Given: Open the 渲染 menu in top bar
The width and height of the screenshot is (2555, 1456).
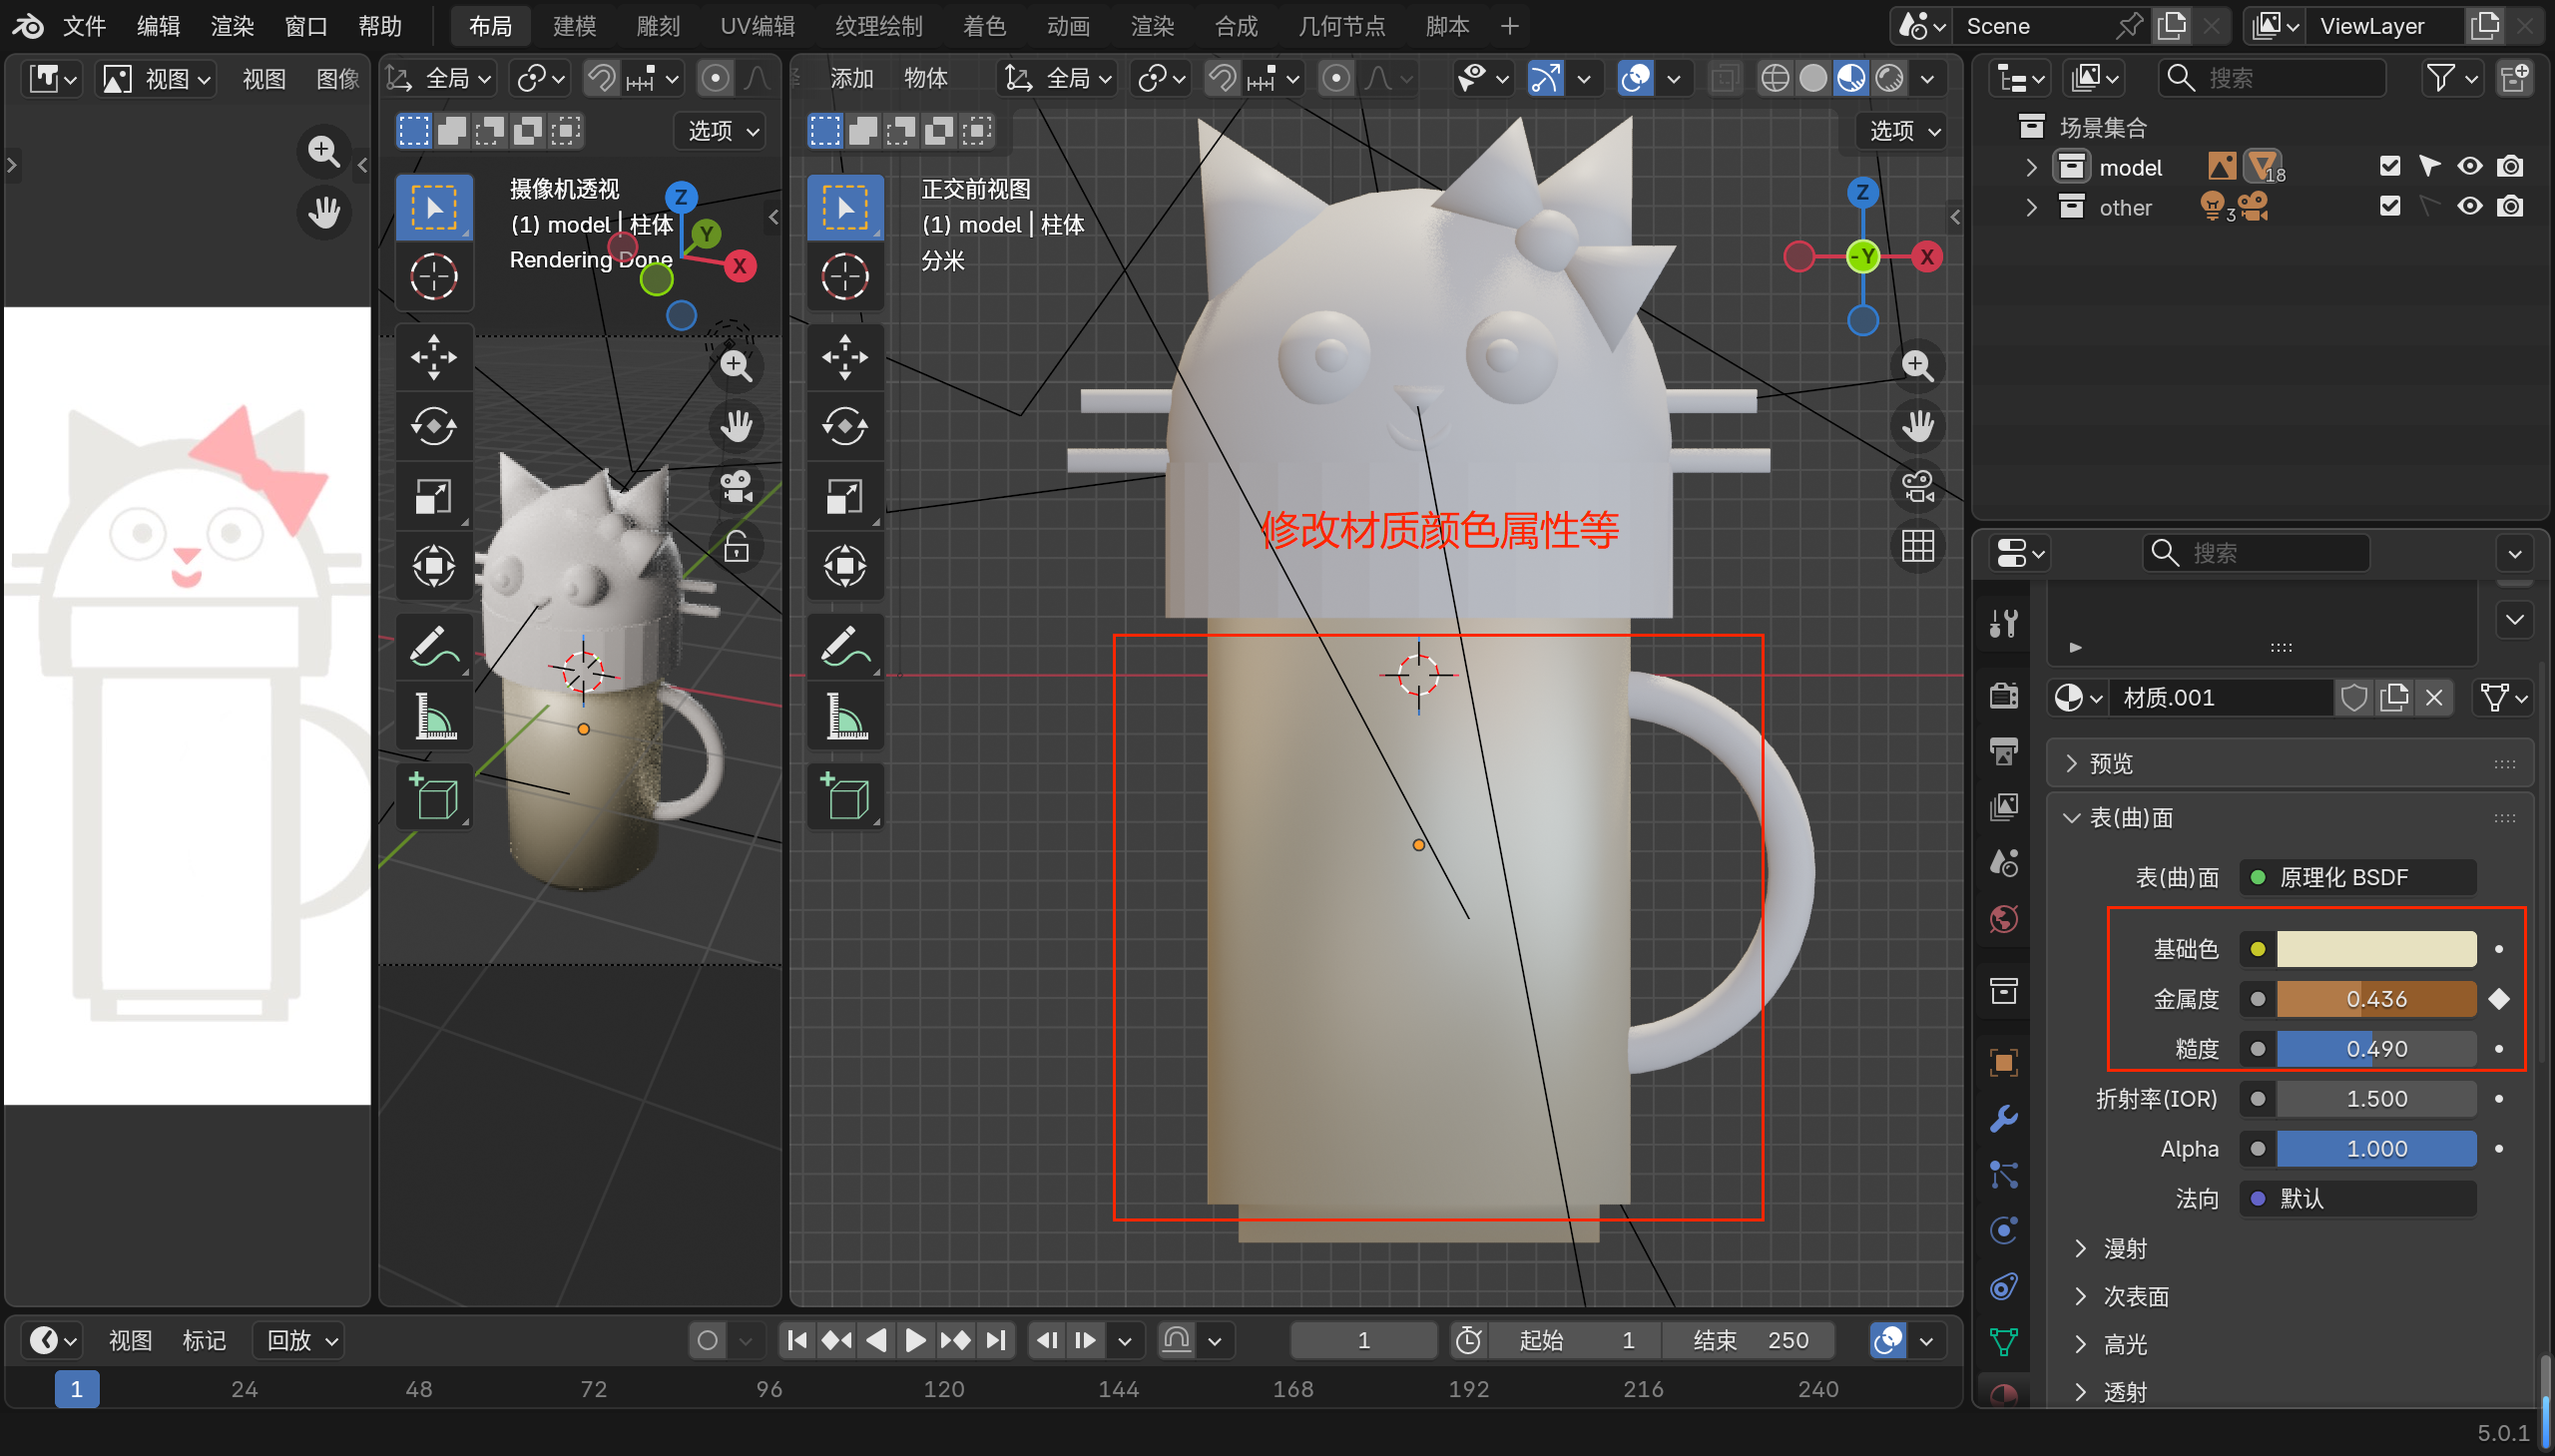Looking at the screenshot, I should coord(232,26).
